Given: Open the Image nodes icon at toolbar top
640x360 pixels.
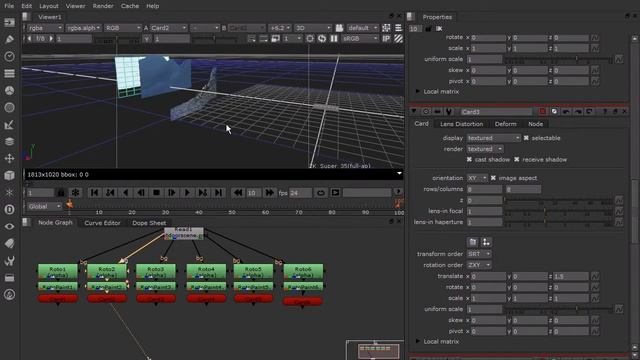Looking at the screenshot, I should point(9,22).
